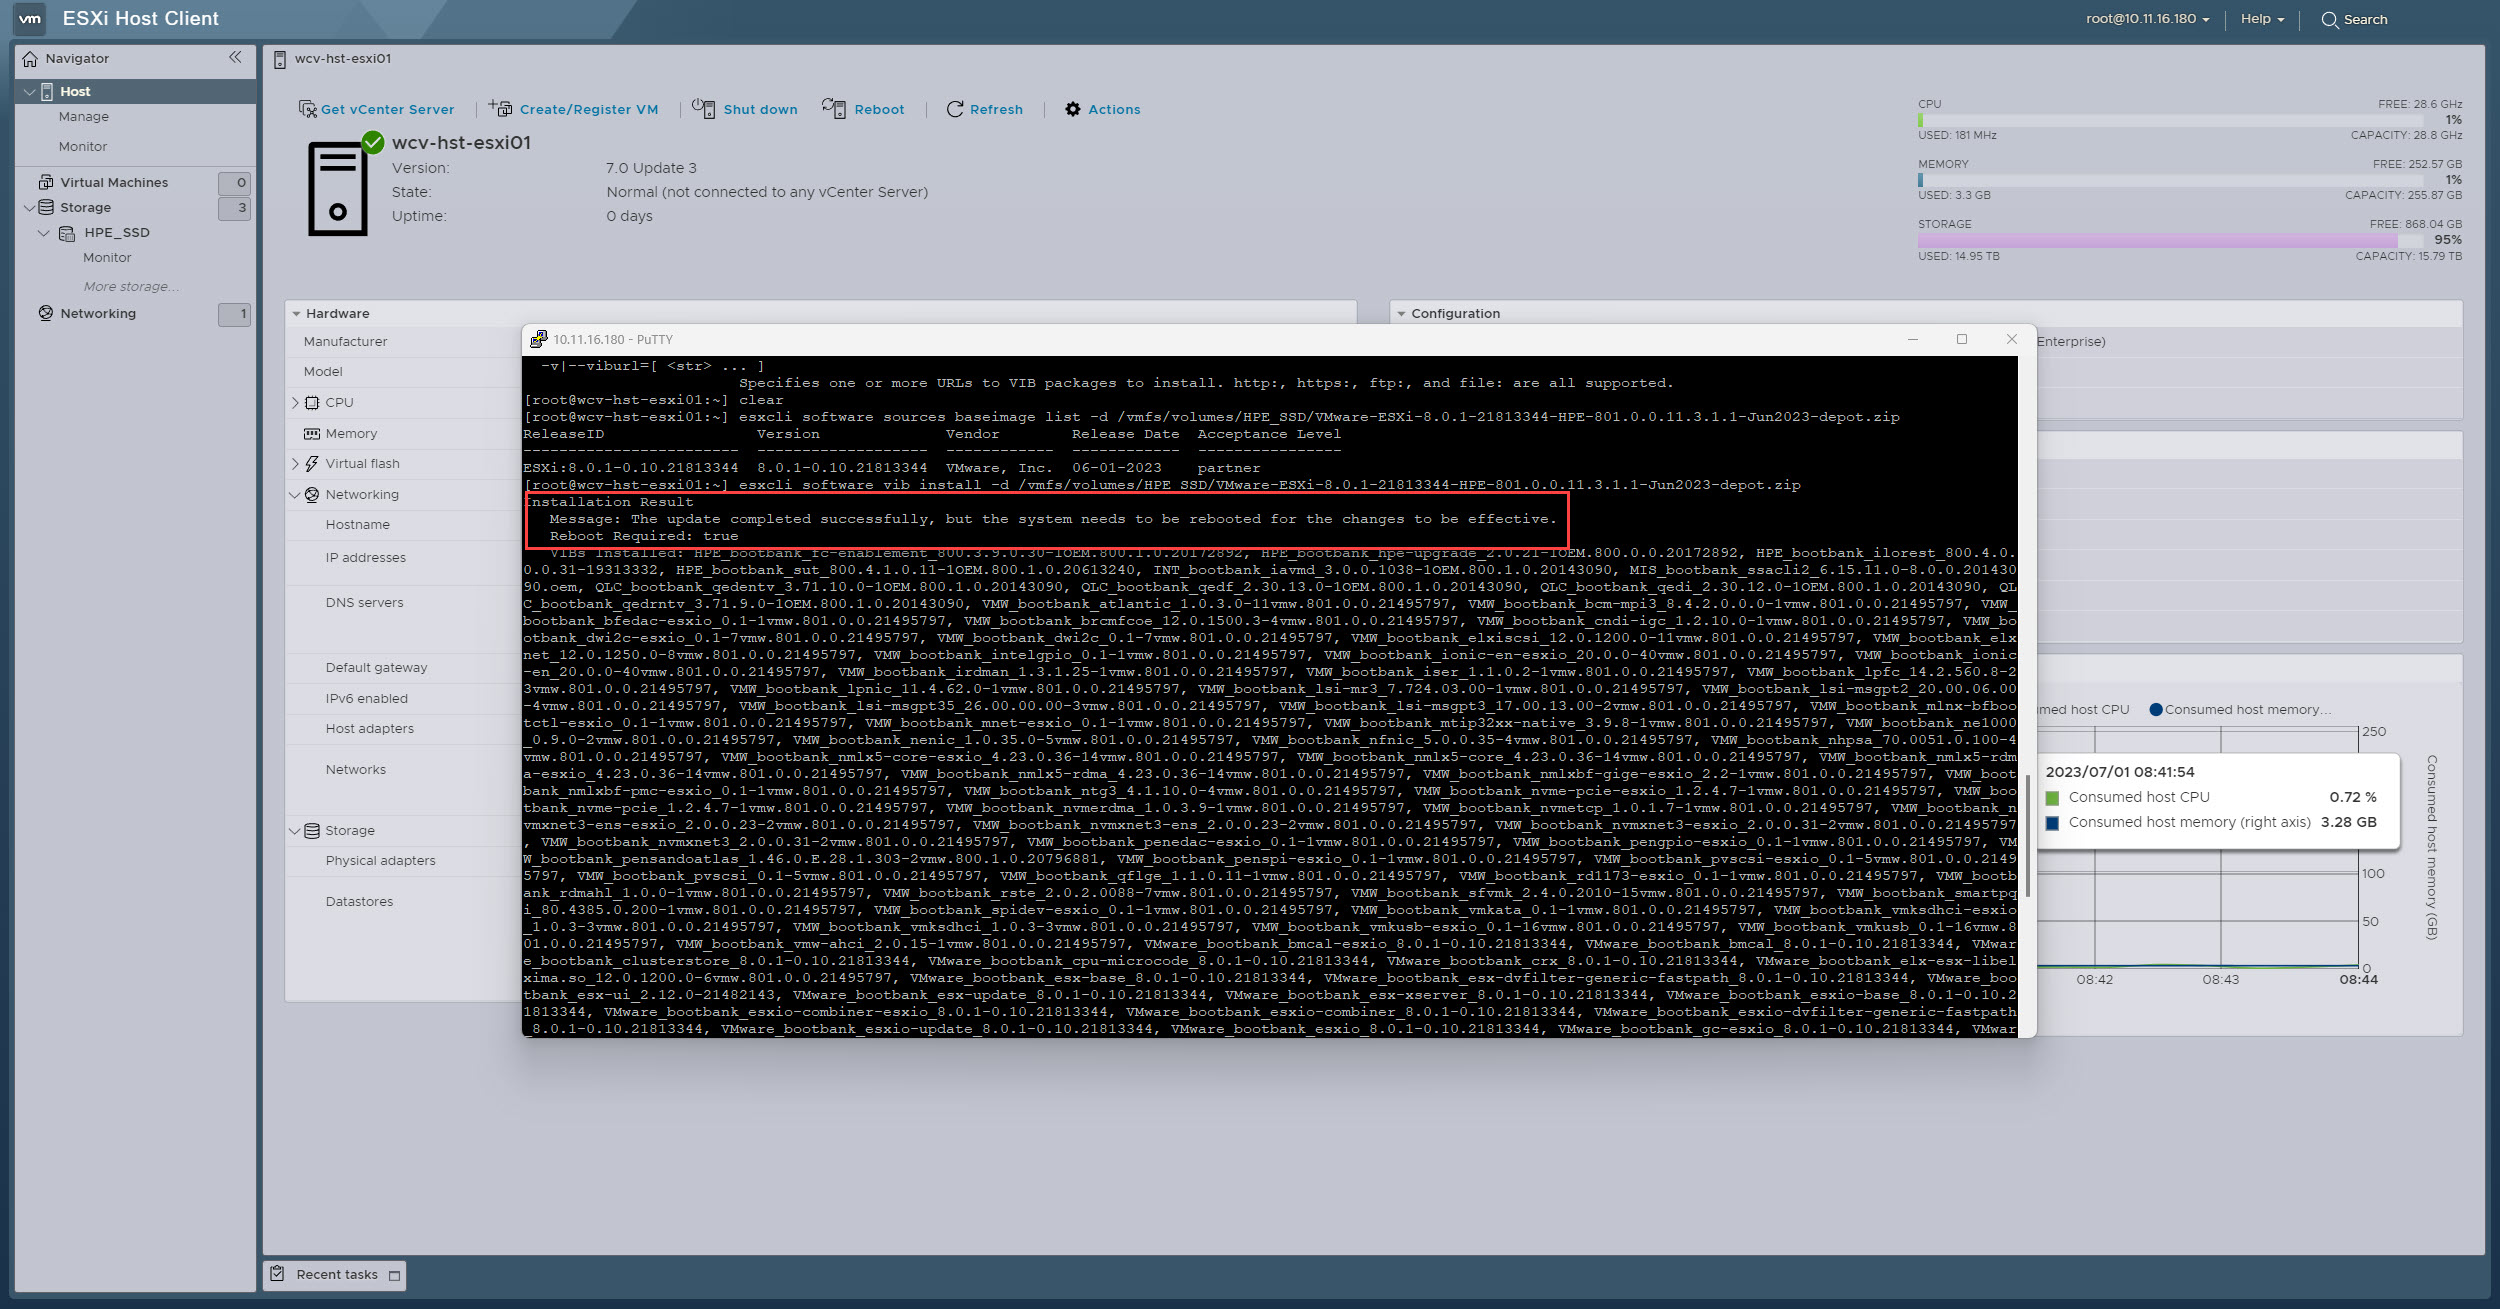Collapse the Storage tree node in Navigator
This screenshot has height=1309, width=2500.
29,208
